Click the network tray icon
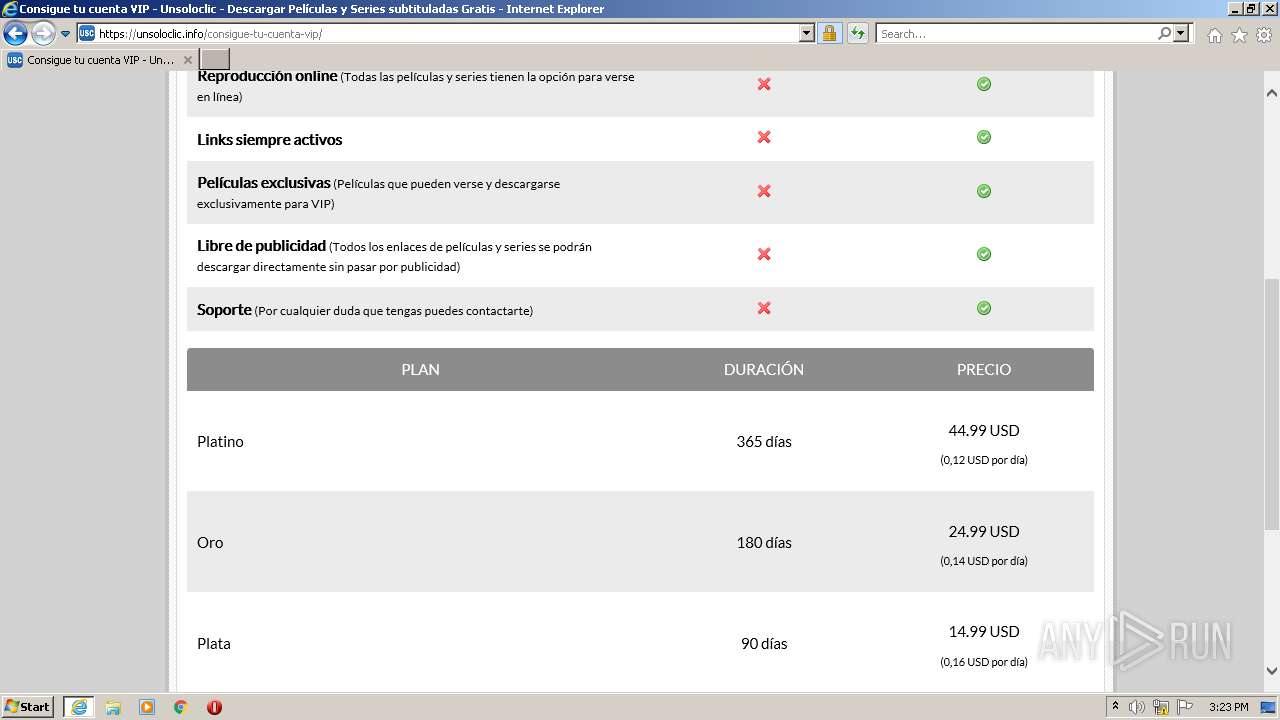This screenshot has width=1280, height=720. point(1161,707)
